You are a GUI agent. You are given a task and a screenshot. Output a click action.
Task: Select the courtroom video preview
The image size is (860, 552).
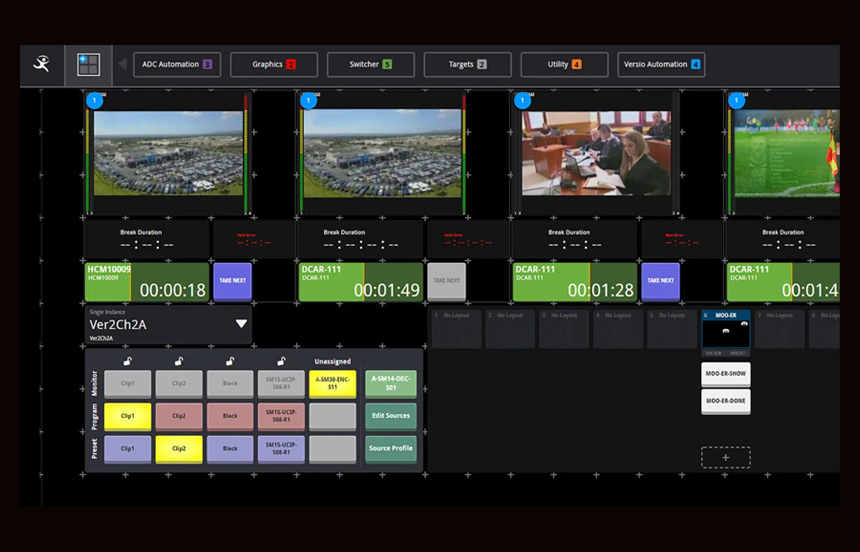[596, 153]
